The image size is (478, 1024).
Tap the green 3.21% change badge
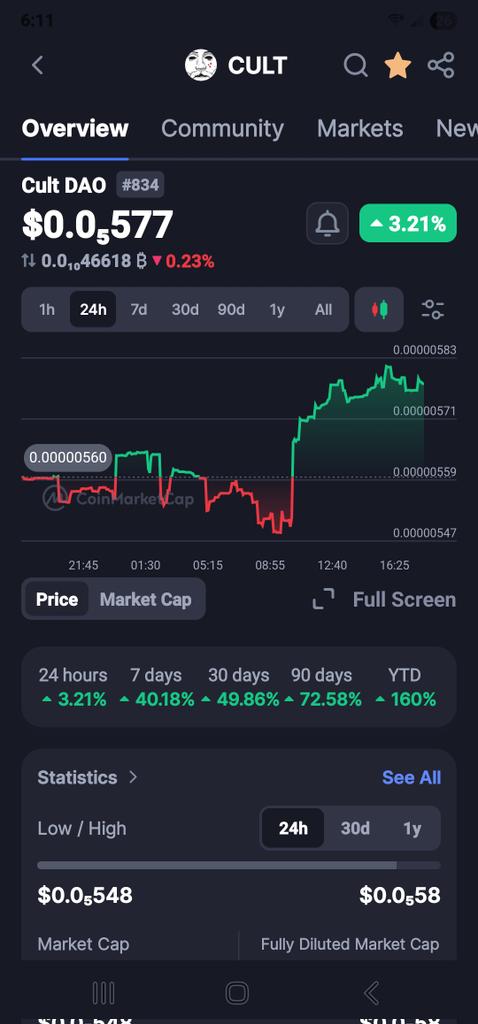point(408,223)
